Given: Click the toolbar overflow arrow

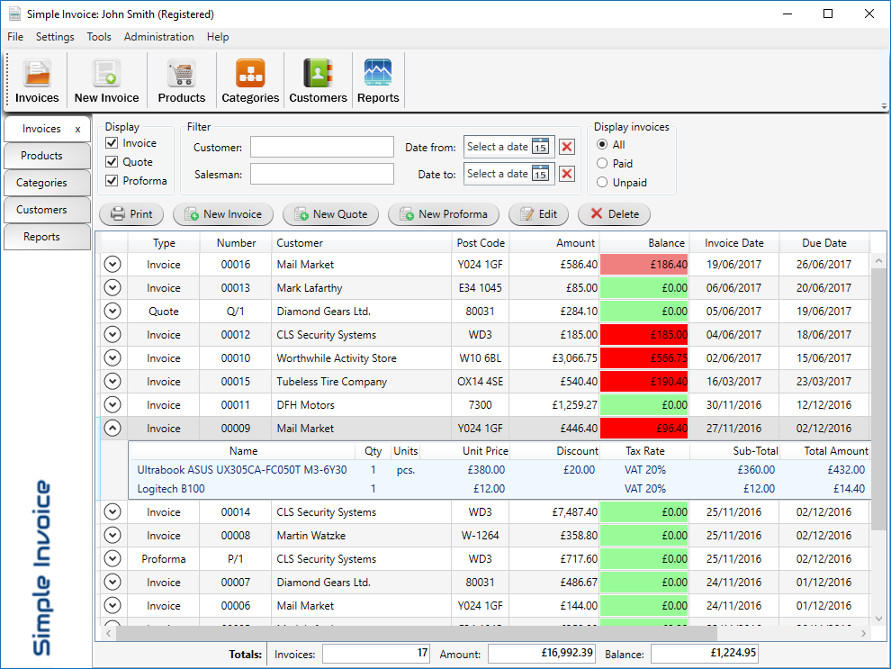Looking at the screenshot, I should (884, 106).
